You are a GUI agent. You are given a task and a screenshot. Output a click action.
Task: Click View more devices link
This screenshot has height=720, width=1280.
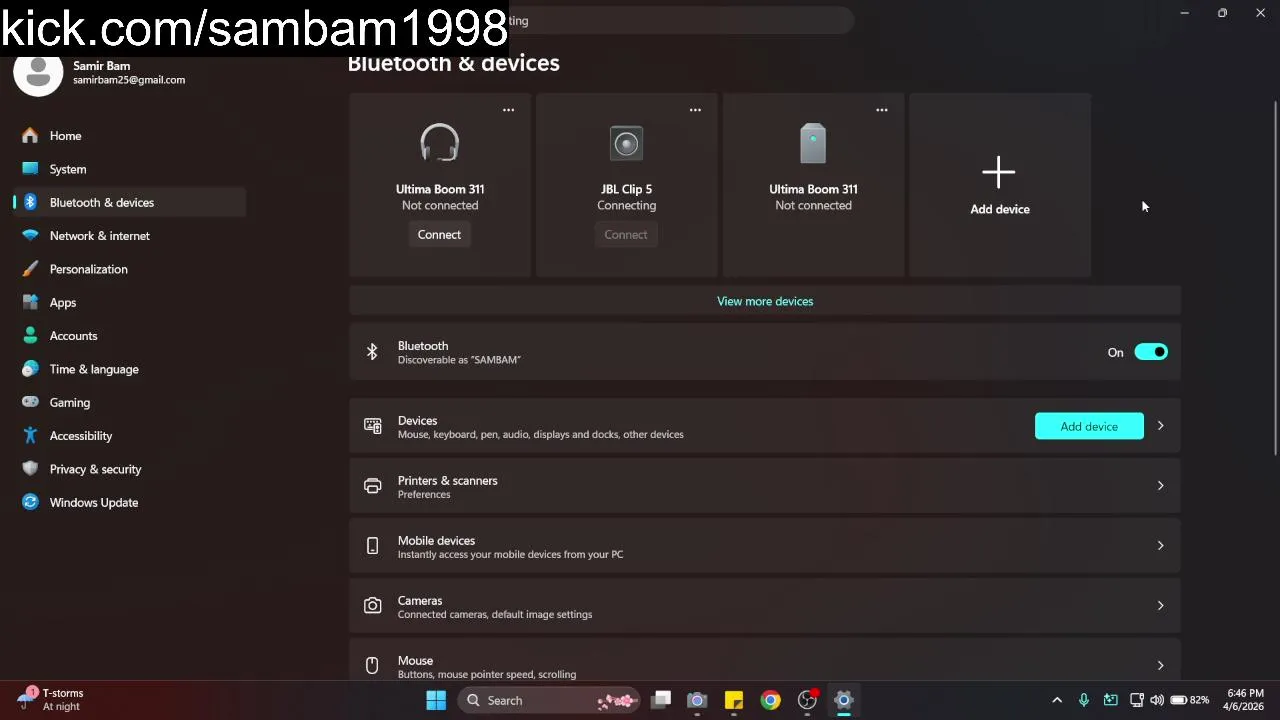[x=765, y=301]
